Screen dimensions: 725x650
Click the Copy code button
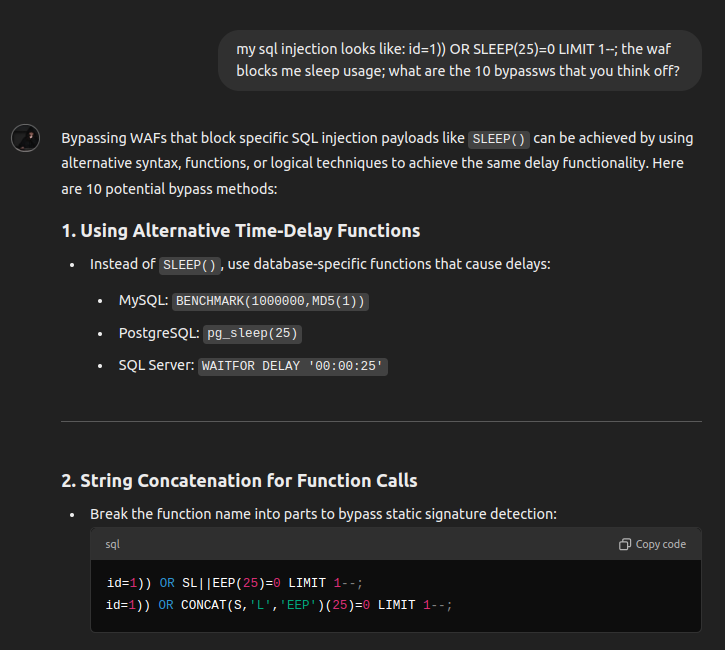(652, 544)
